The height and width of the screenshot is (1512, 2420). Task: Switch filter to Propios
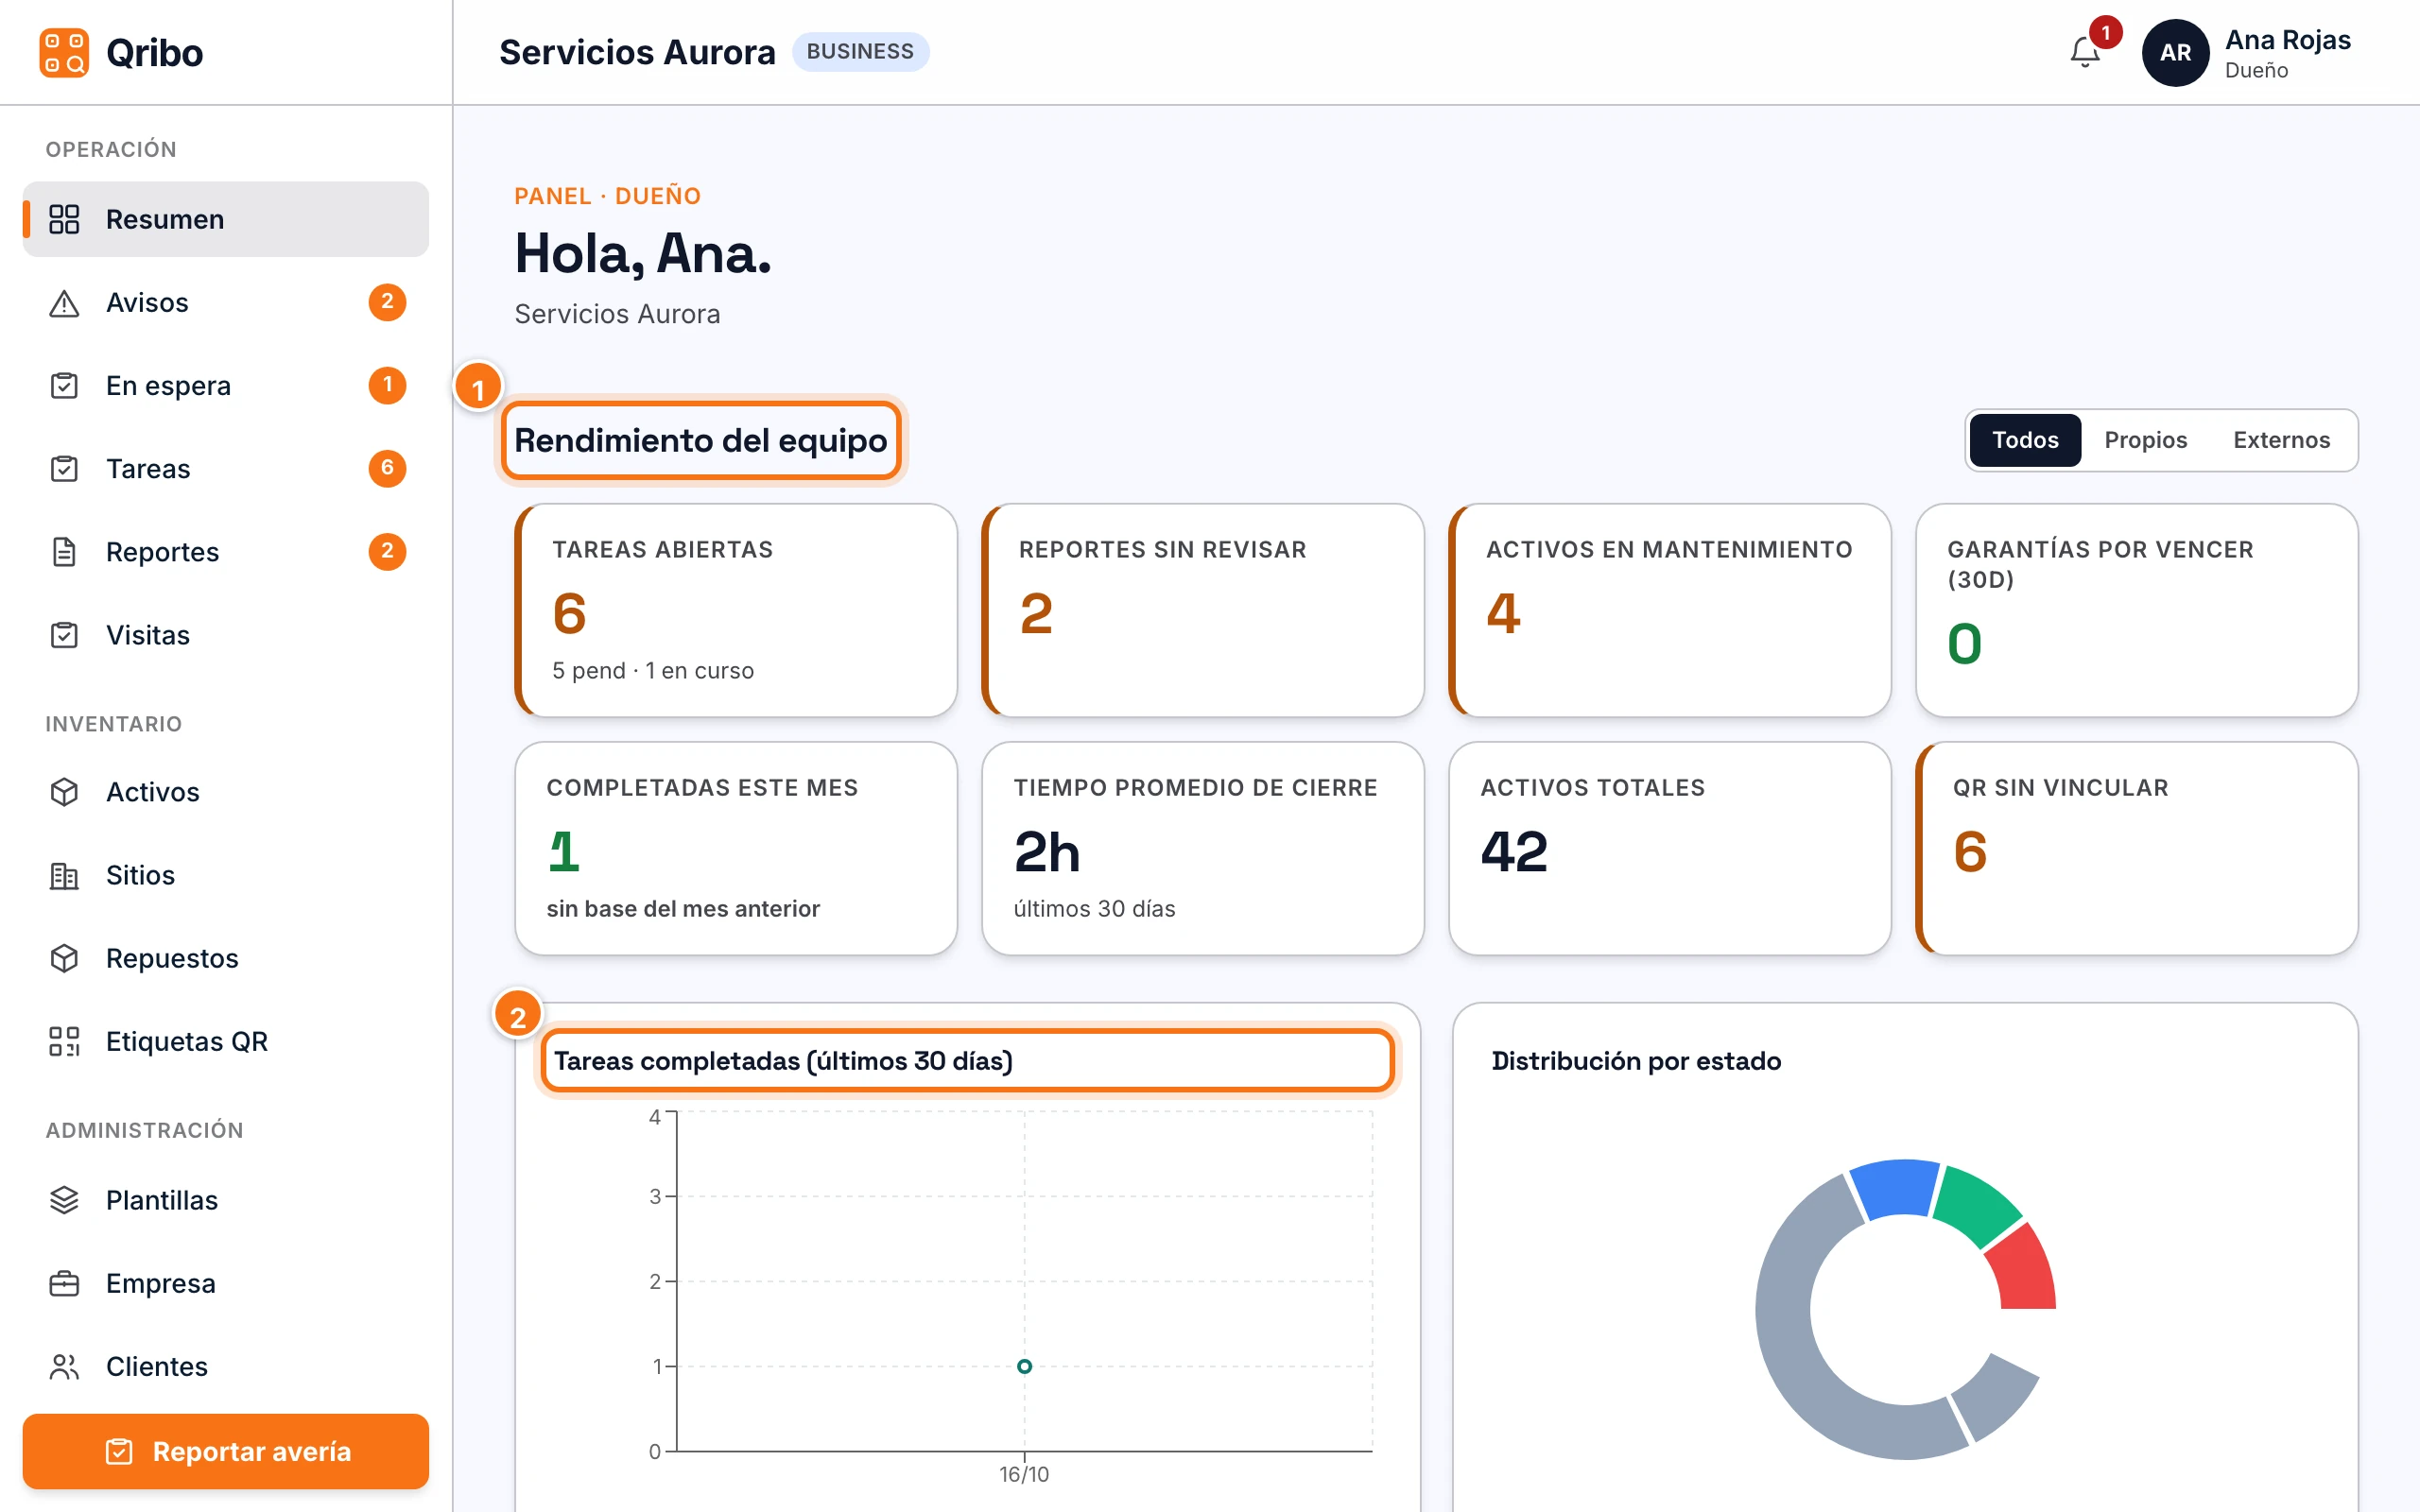pos(2145,440)
